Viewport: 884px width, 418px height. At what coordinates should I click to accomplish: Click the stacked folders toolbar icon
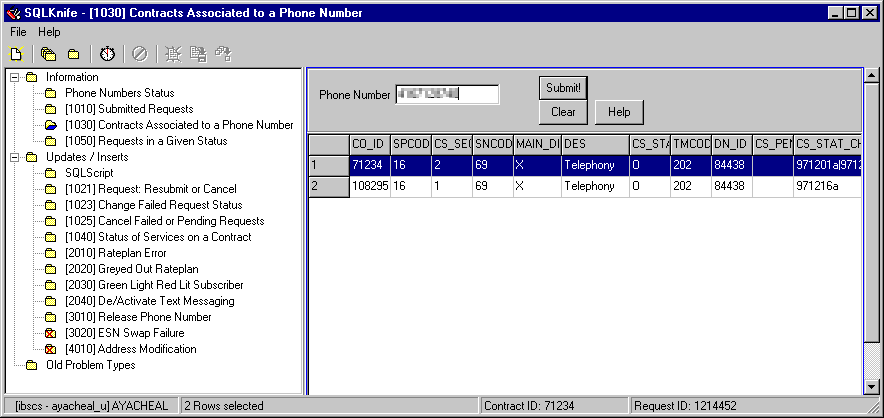point(49,53)
